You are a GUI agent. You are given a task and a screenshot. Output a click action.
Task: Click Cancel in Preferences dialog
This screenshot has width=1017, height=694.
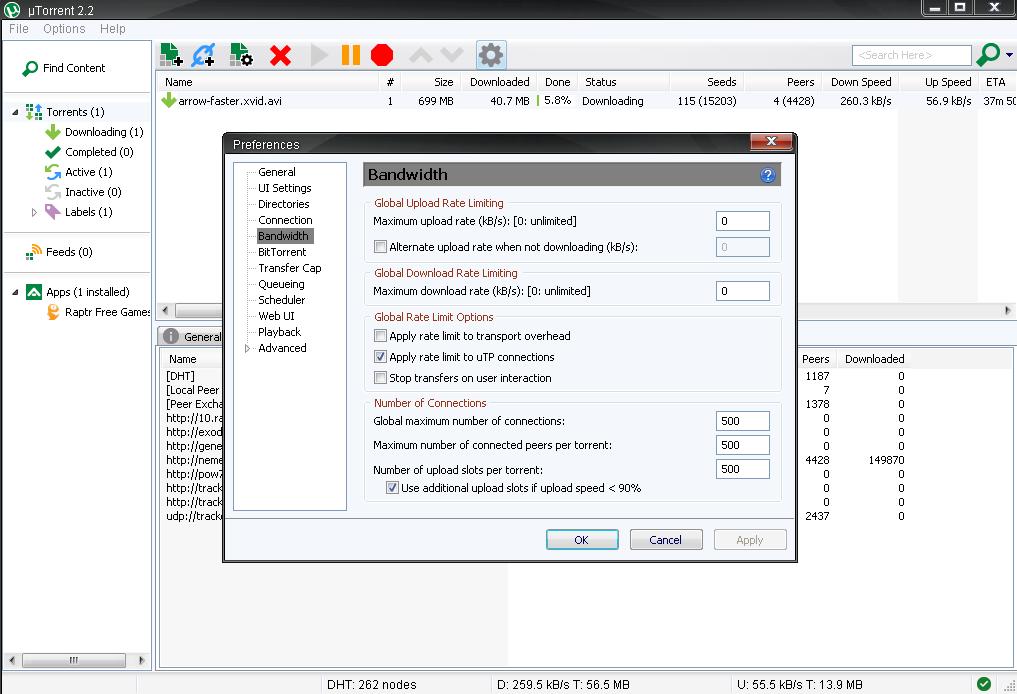coord(665,540)
